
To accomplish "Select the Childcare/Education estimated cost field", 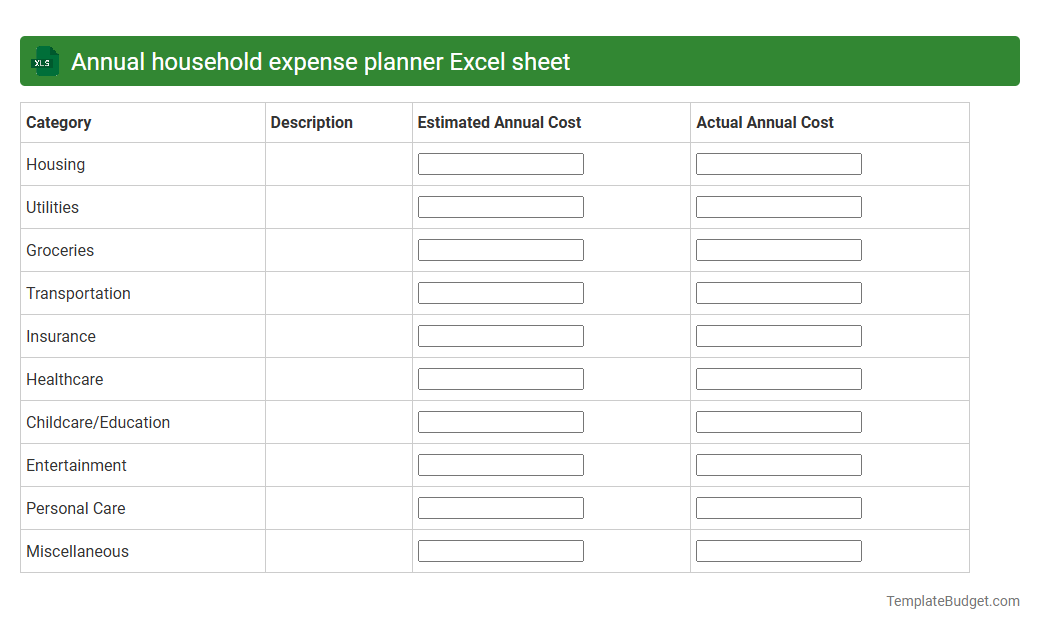I will click(500, 421).
